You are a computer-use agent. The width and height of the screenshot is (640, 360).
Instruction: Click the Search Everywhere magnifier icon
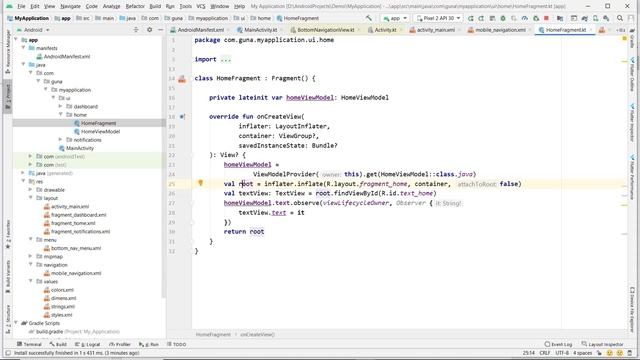pyautogui.click(x=620, y=18)
